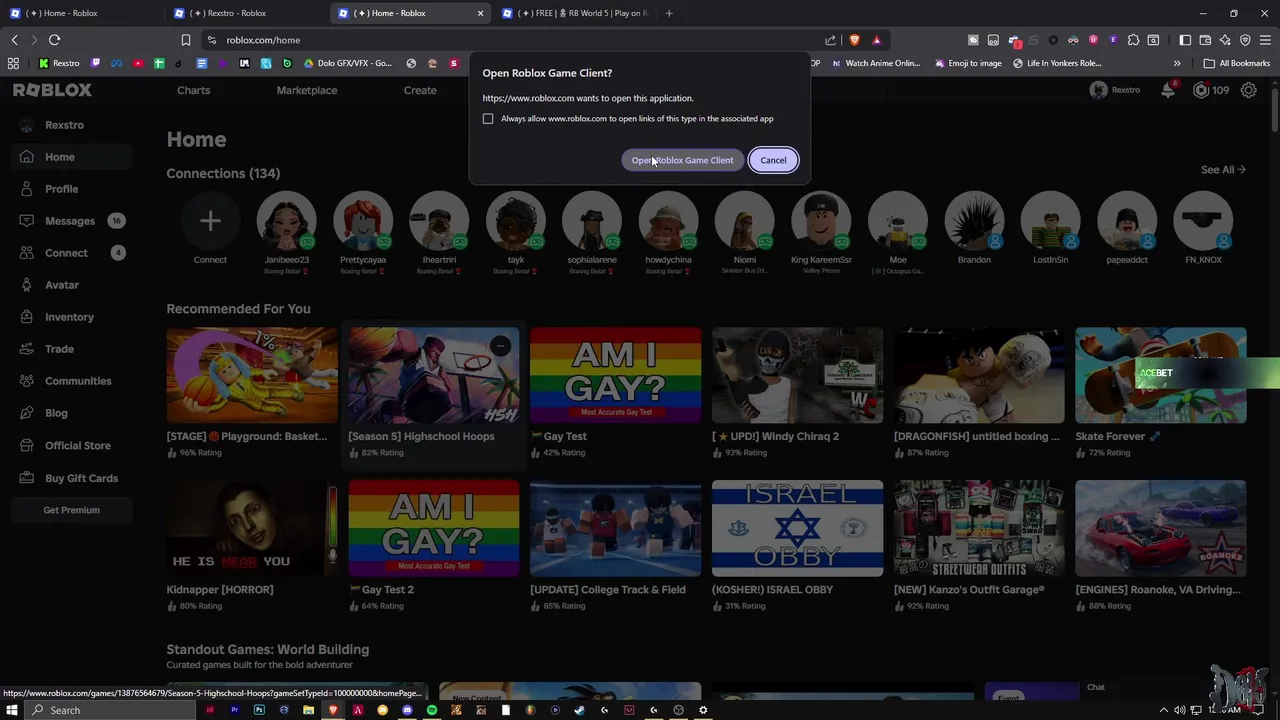This screenshot has width=1280, height=720.
Task: Click College Track & Field title
Action: click(x=608, y=590)
